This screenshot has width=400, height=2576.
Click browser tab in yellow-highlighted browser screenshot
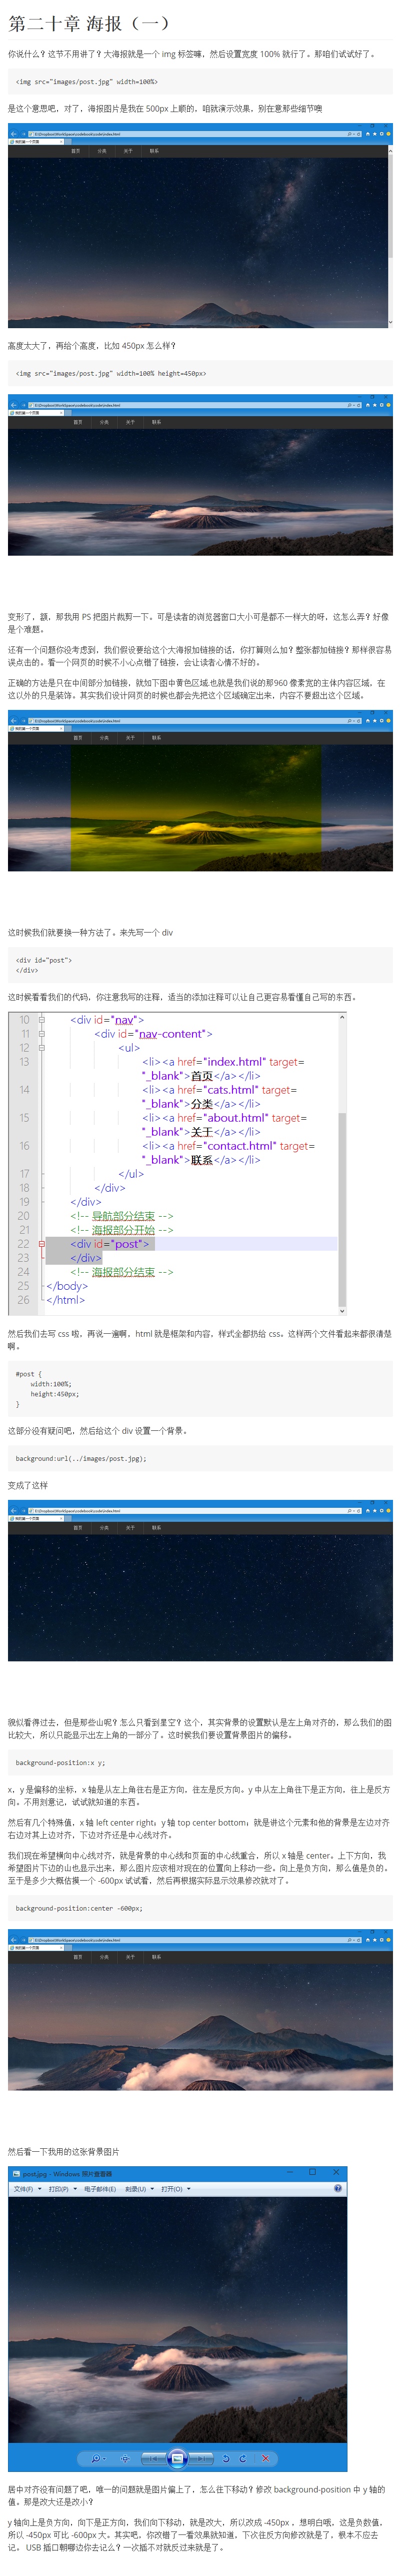tap(35, 729)
